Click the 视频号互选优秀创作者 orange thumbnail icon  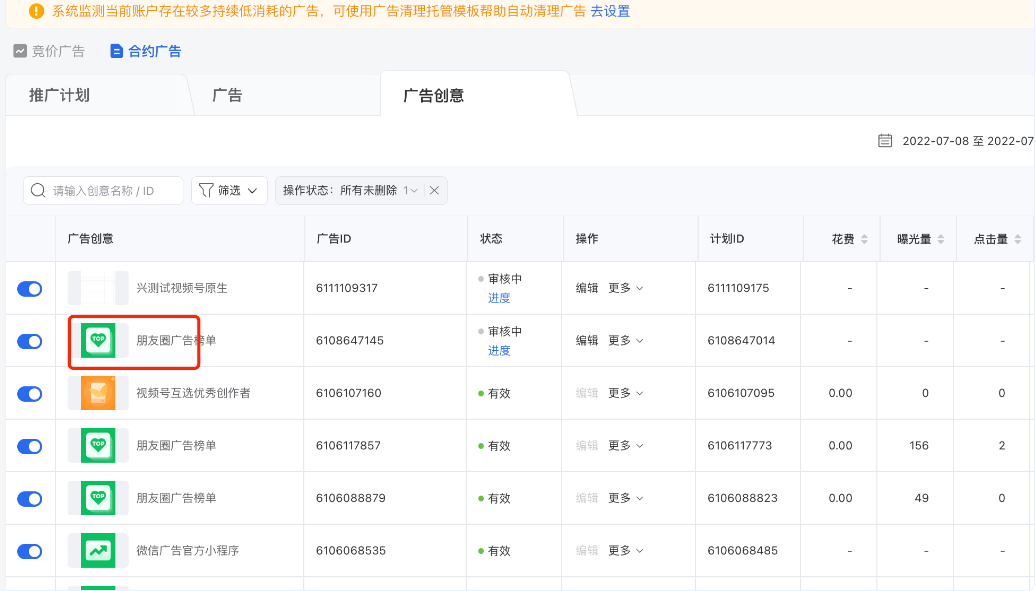pos(96,393)
